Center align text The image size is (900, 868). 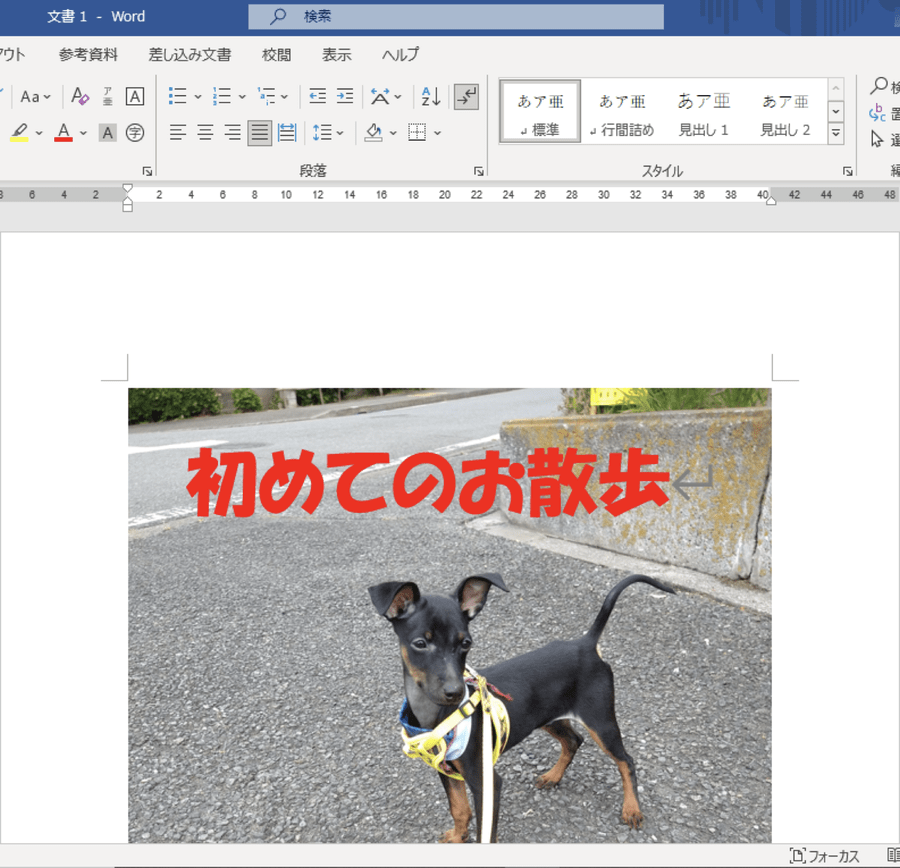(205, 133)
